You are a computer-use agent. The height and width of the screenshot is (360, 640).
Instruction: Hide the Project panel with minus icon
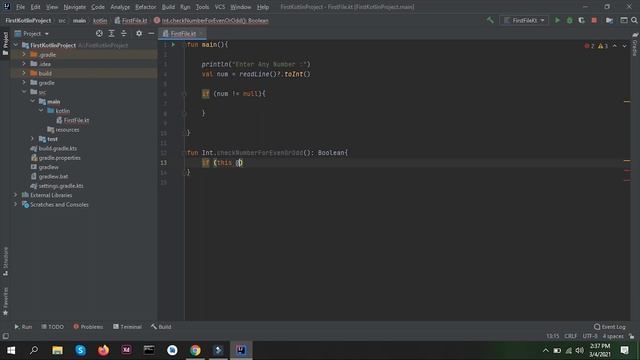click(x=151, y=33)
